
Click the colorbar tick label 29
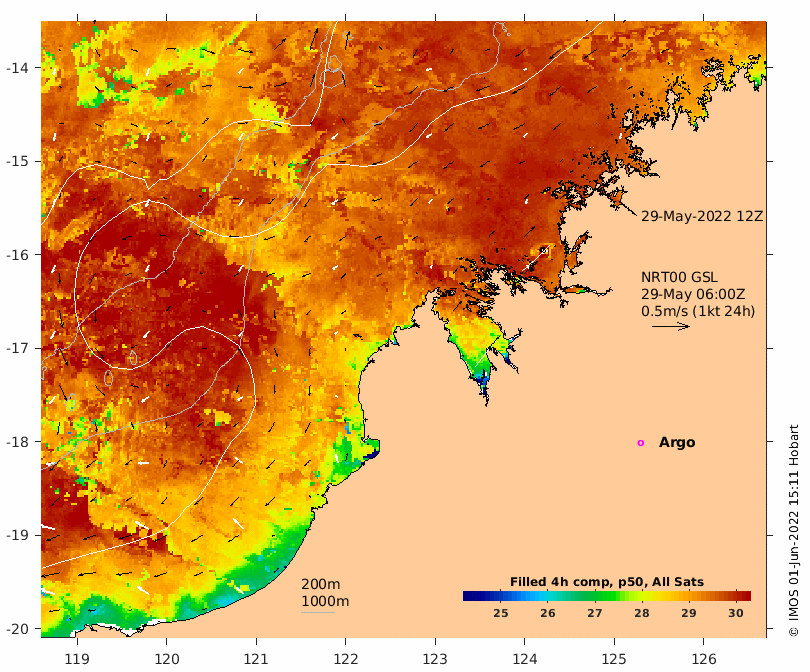(x=689, y=613)
